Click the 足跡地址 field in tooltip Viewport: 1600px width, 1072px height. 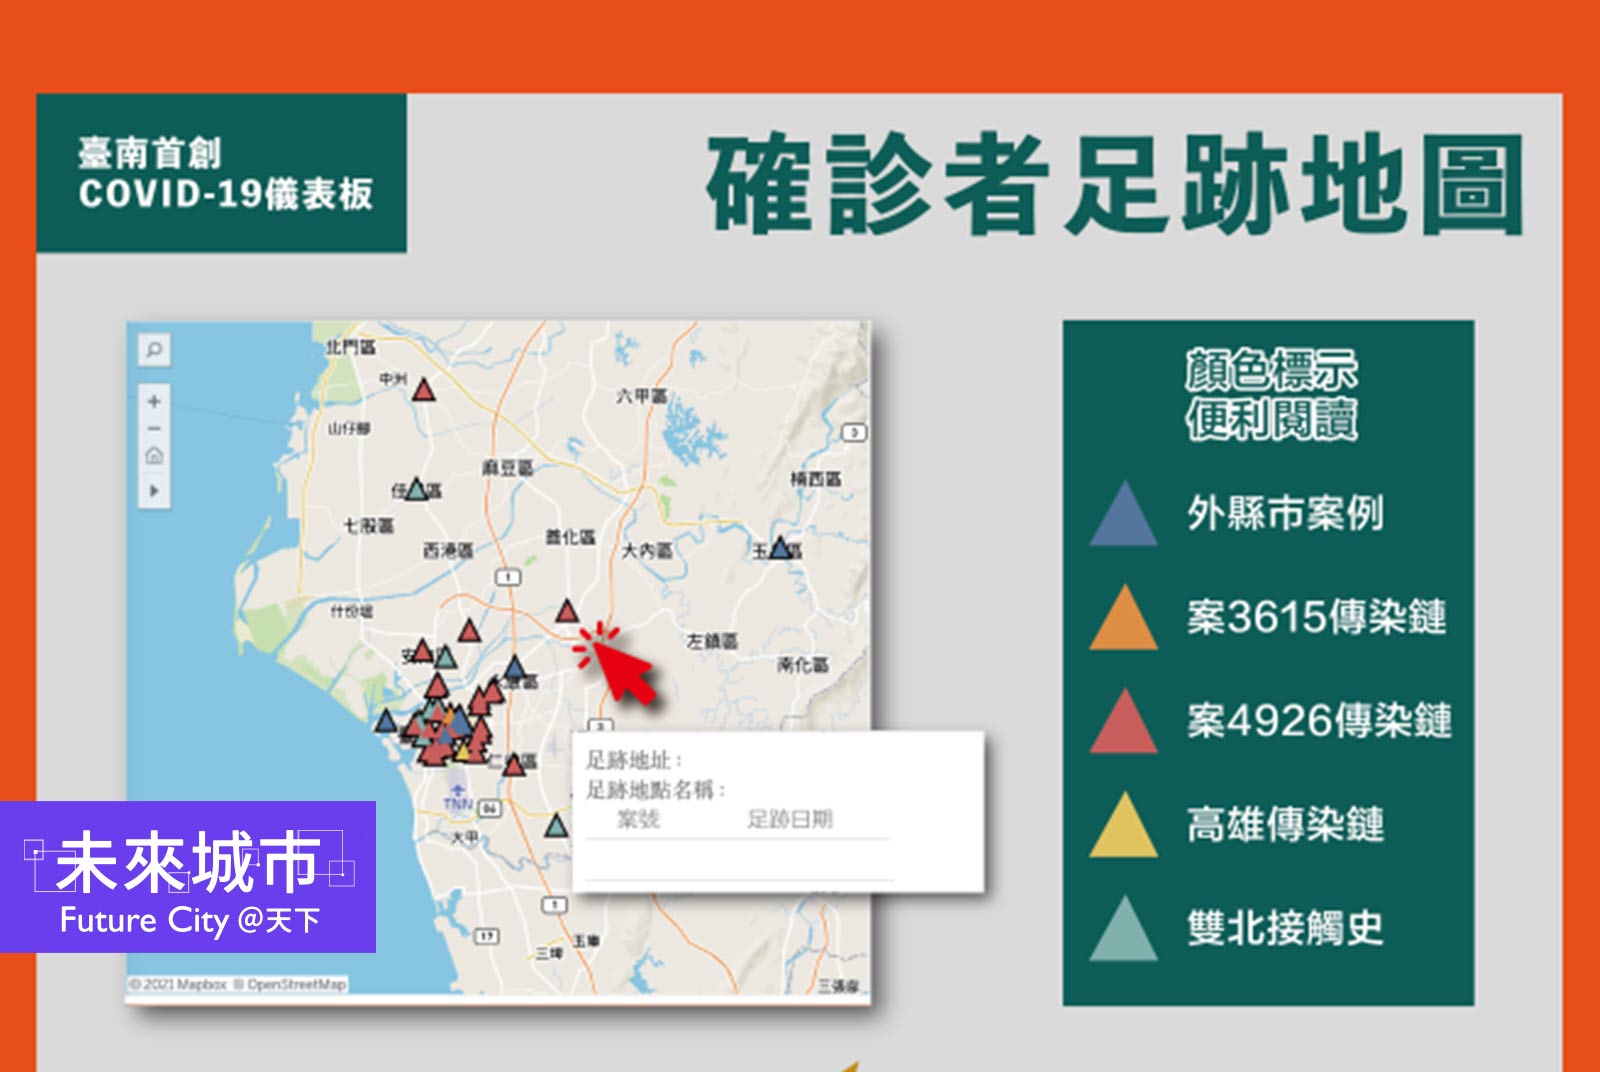[633, 760]
